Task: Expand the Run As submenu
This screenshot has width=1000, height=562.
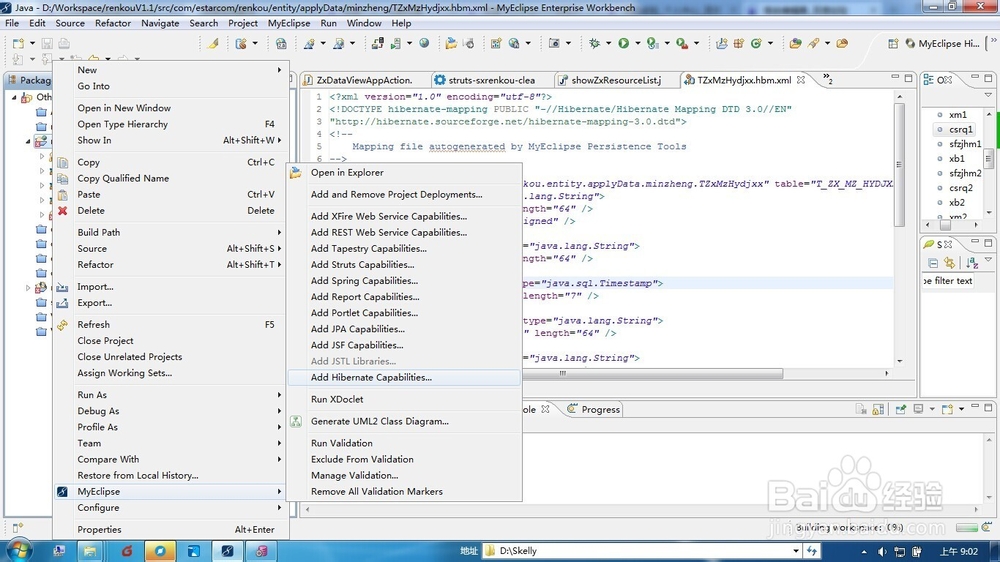Action: [x=279, y=395]
